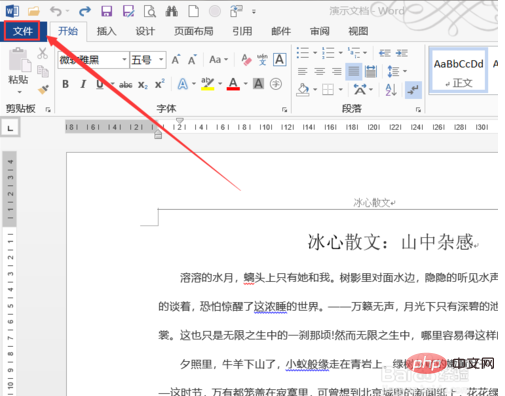The image size is (505, 396).
Task: Expand font color dropdown arrow
Action: [x=246, y=84]
